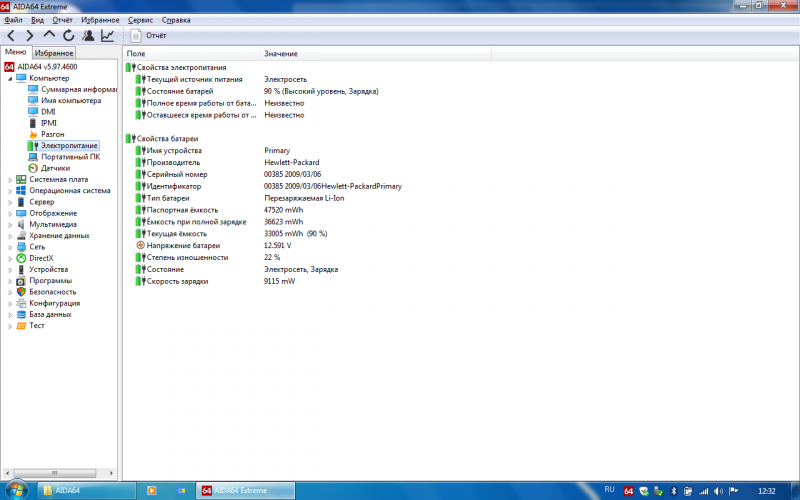Select the Разгон flame icon
This screenshot has height=500, width=800.
(33, 134)
